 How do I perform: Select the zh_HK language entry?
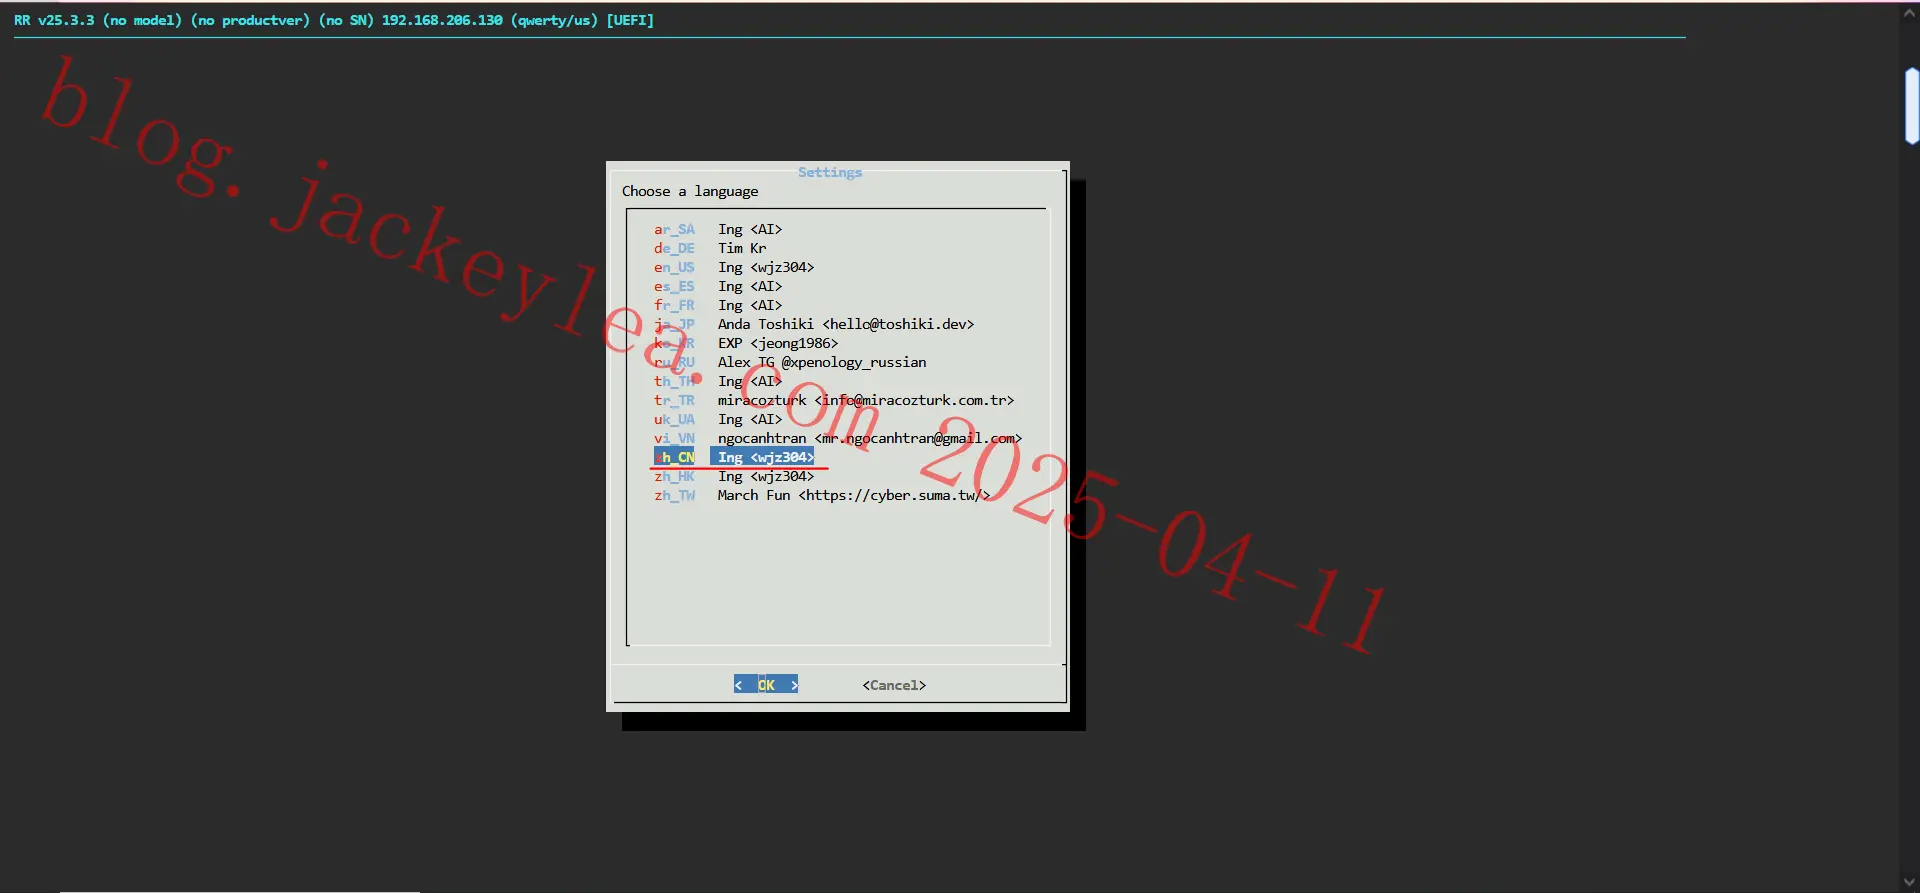pos(734,476)
